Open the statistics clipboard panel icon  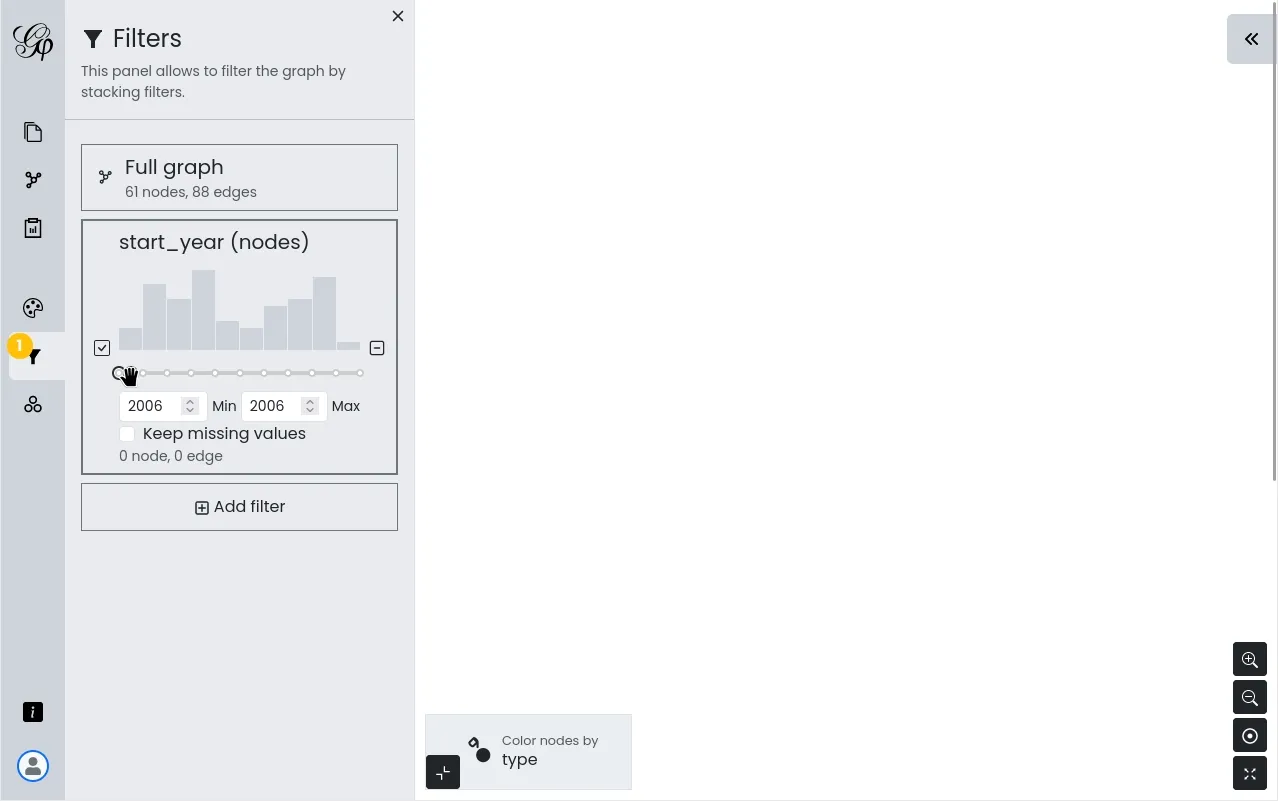33,228
